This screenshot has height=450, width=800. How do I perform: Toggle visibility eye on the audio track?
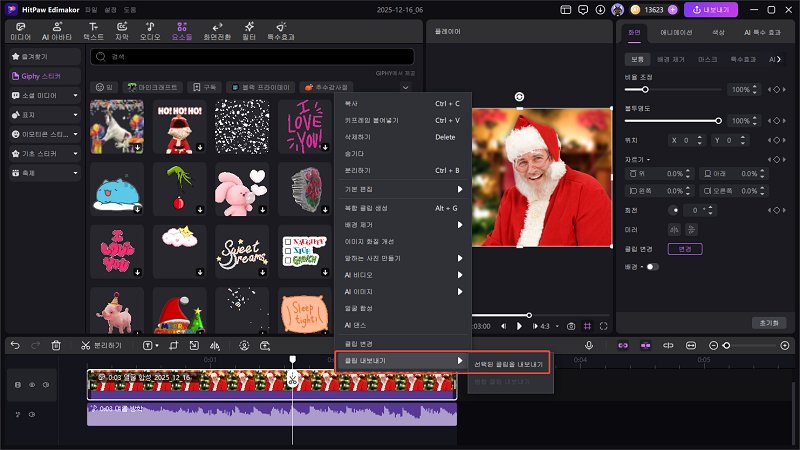31,413
